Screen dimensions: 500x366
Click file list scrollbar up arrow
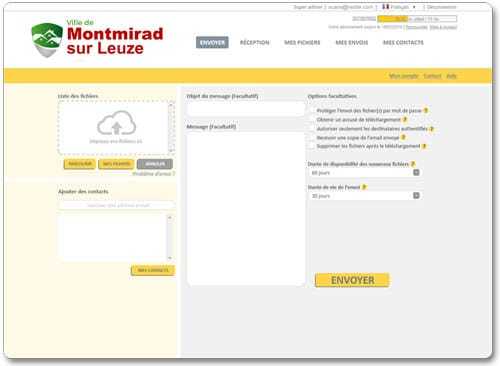(171, 105)
